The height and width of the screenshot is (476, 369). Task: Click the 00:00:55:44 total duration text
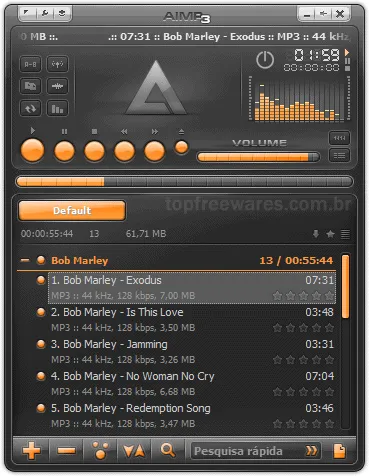47,234
